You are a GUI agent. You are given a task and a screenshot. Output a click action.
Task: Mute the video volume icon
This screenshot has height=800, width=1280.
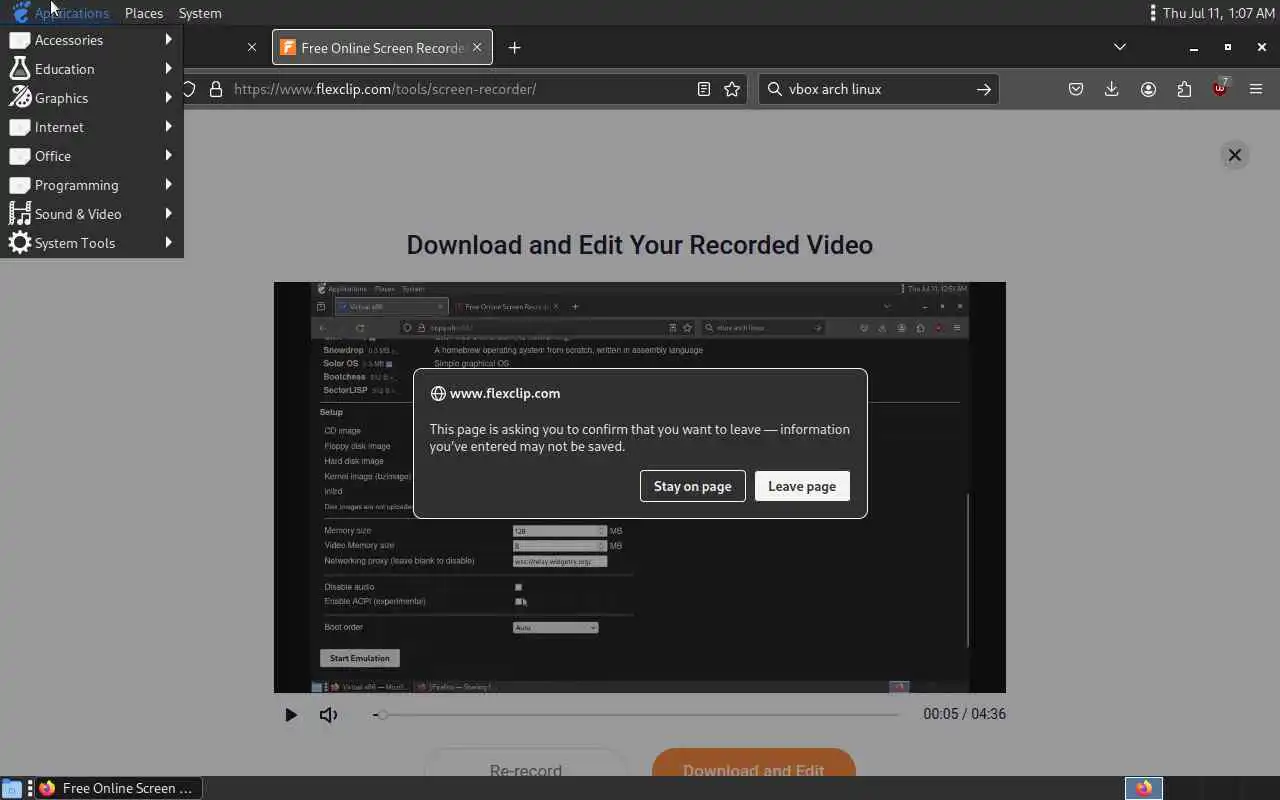pyautogui.click(x=328, y=714)
